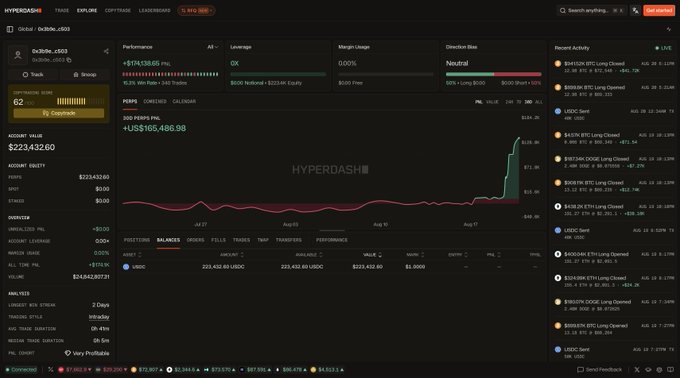Viewport: 680px width, 378px height.
Task: Click the percent icon in ticker bar
Action: 51,370
